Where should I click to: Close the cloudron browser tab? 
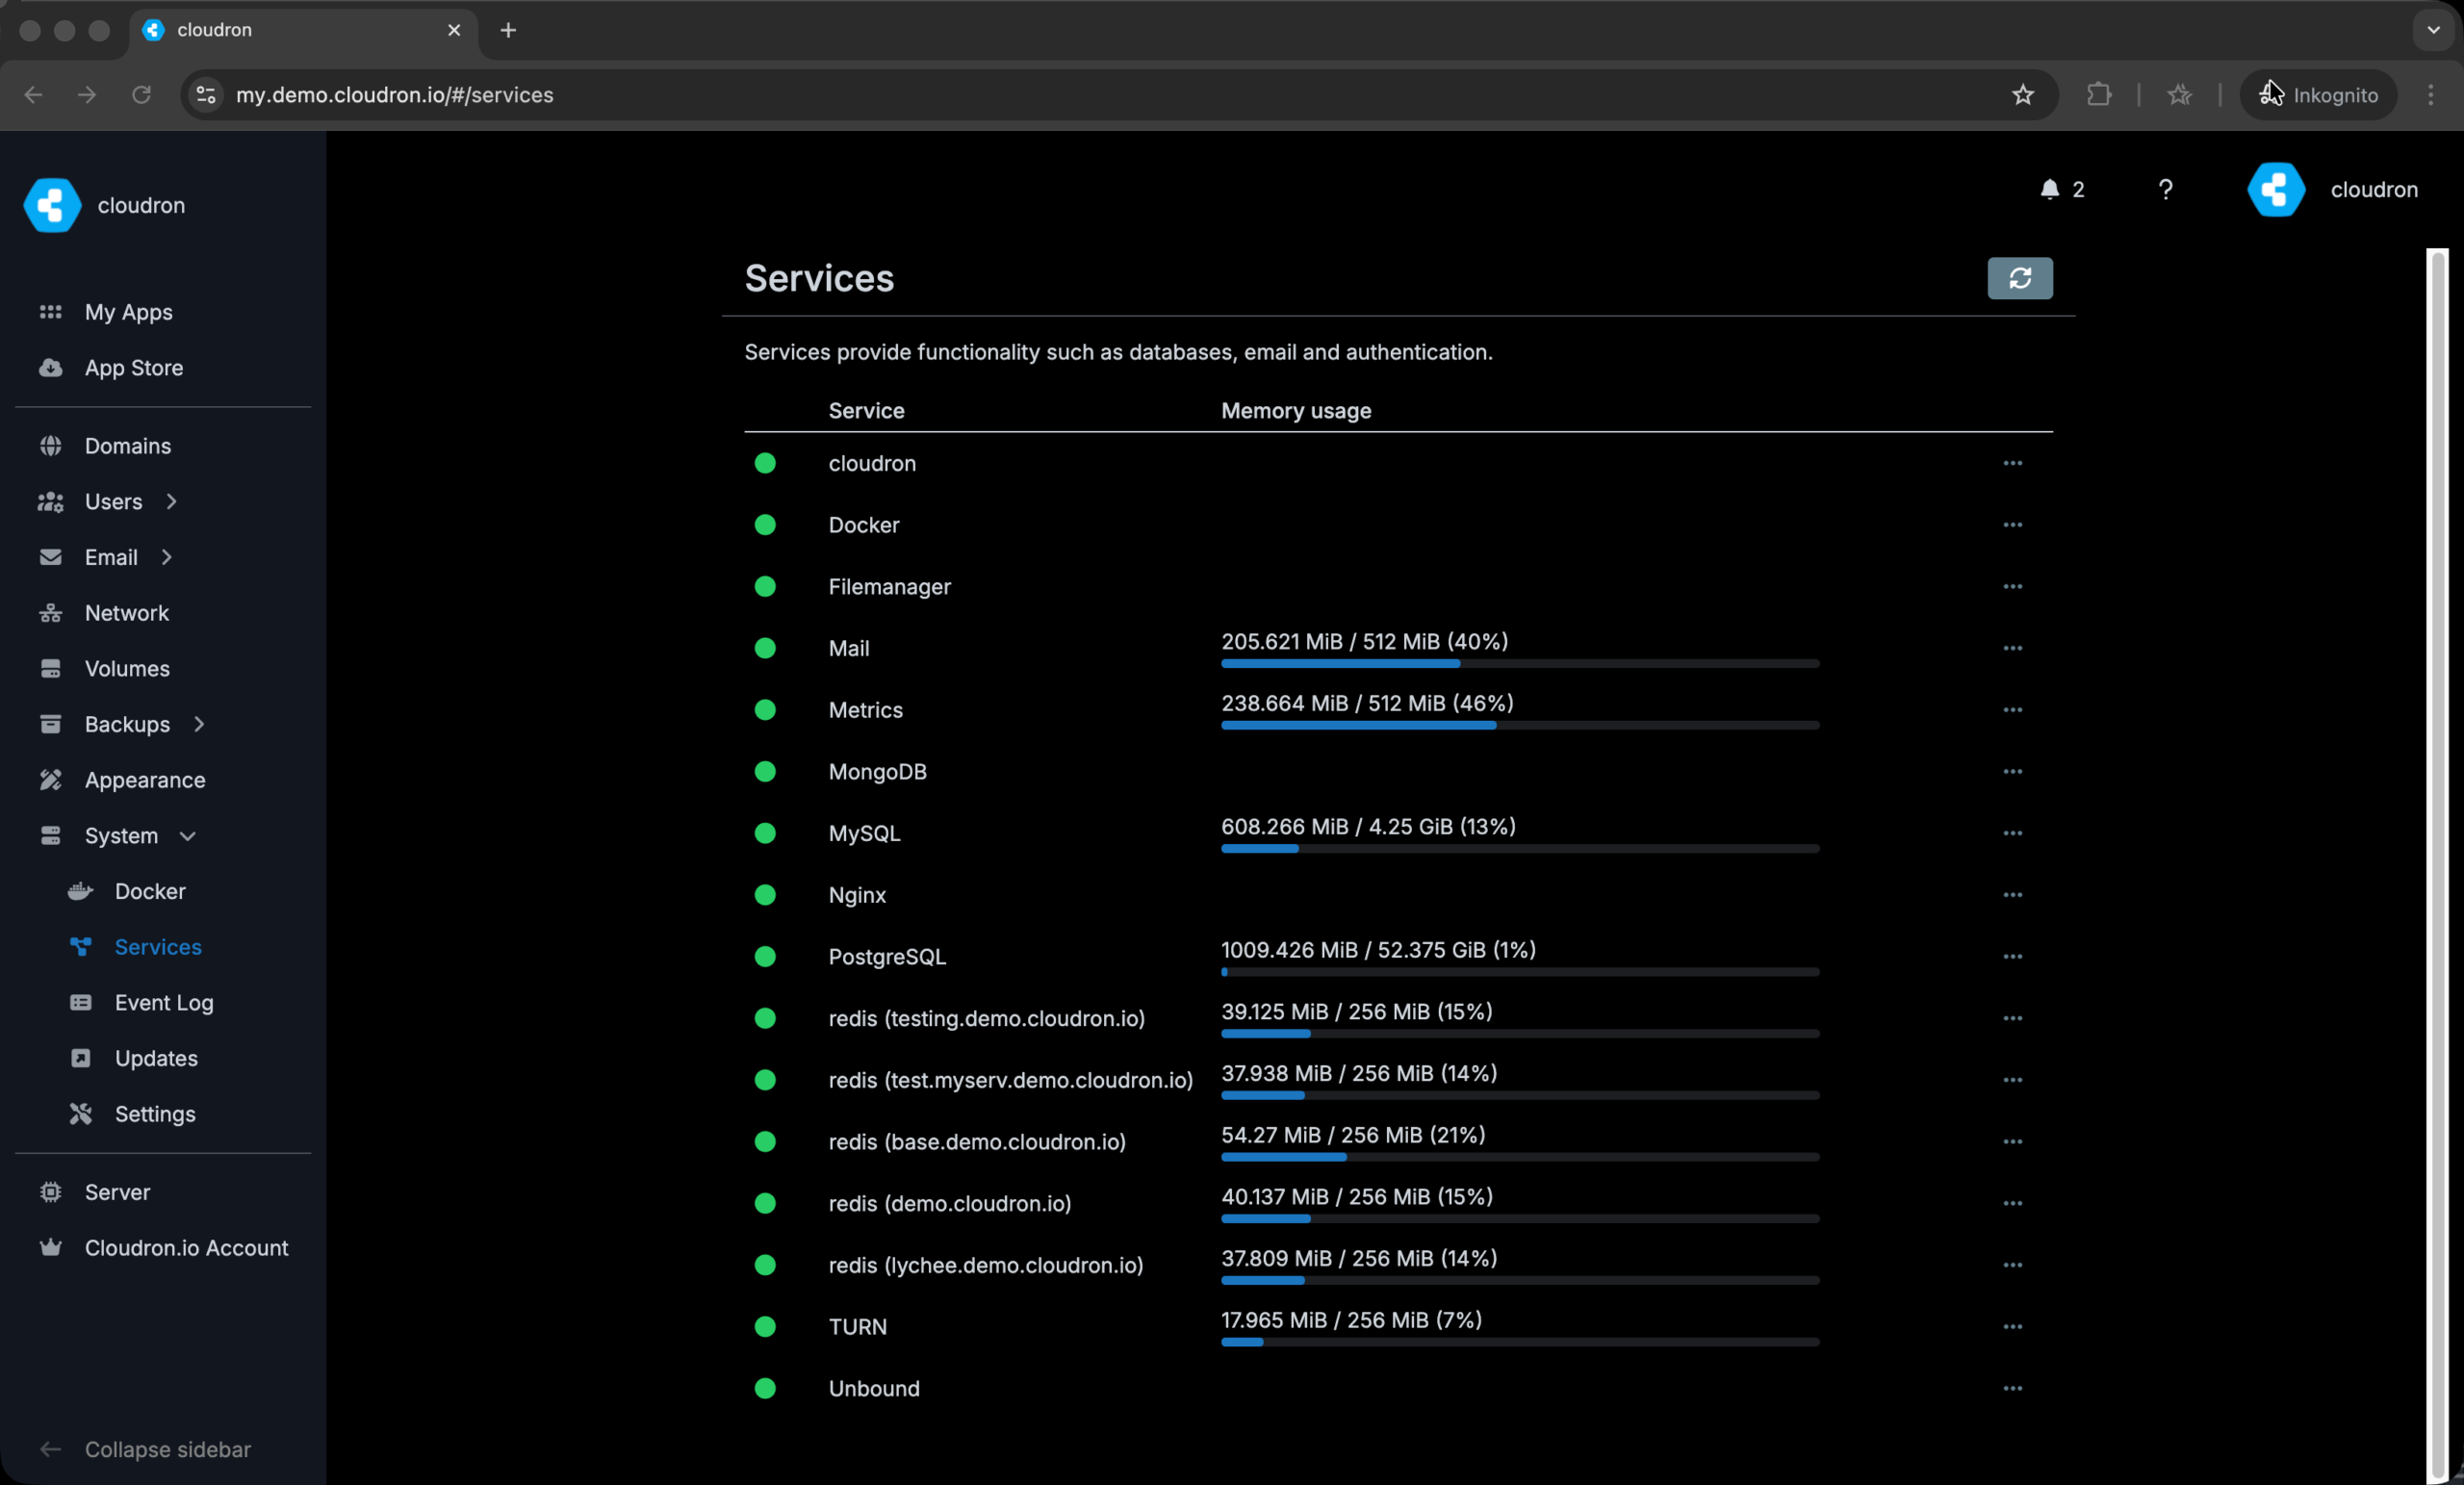(x=454, y=30)
